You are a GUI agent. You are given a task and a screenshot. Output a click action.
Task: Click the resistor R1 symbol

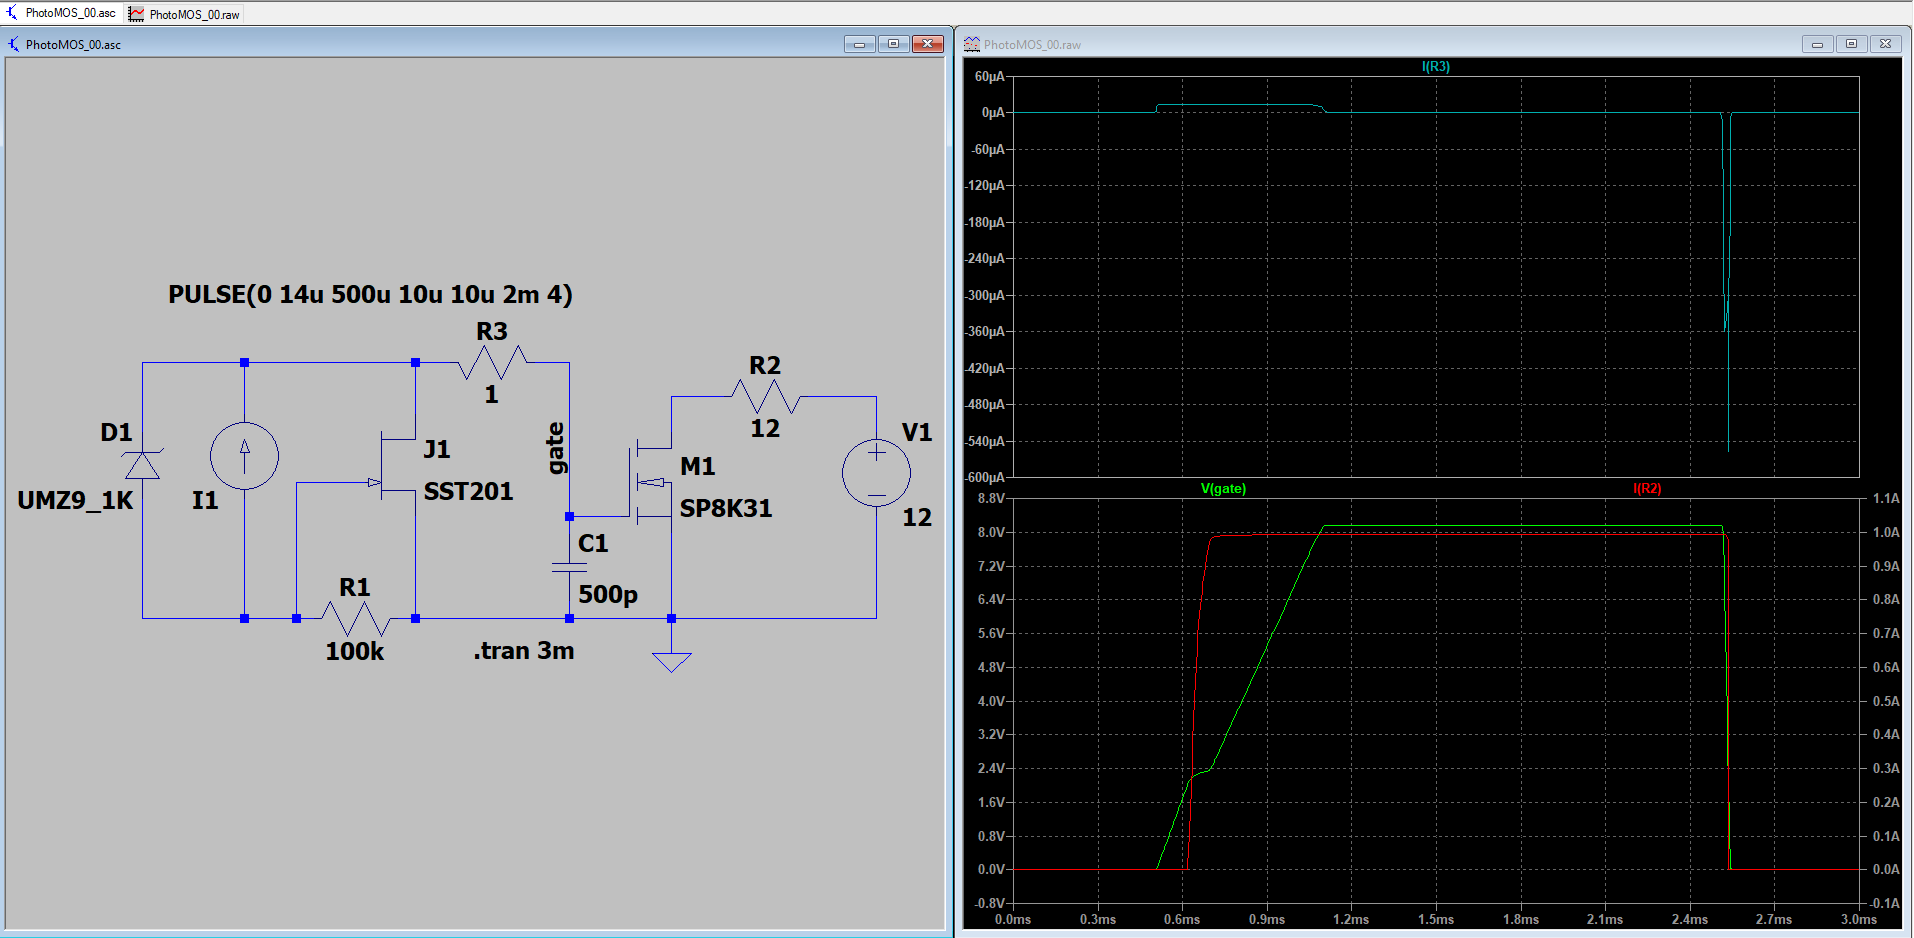point(355,618)
